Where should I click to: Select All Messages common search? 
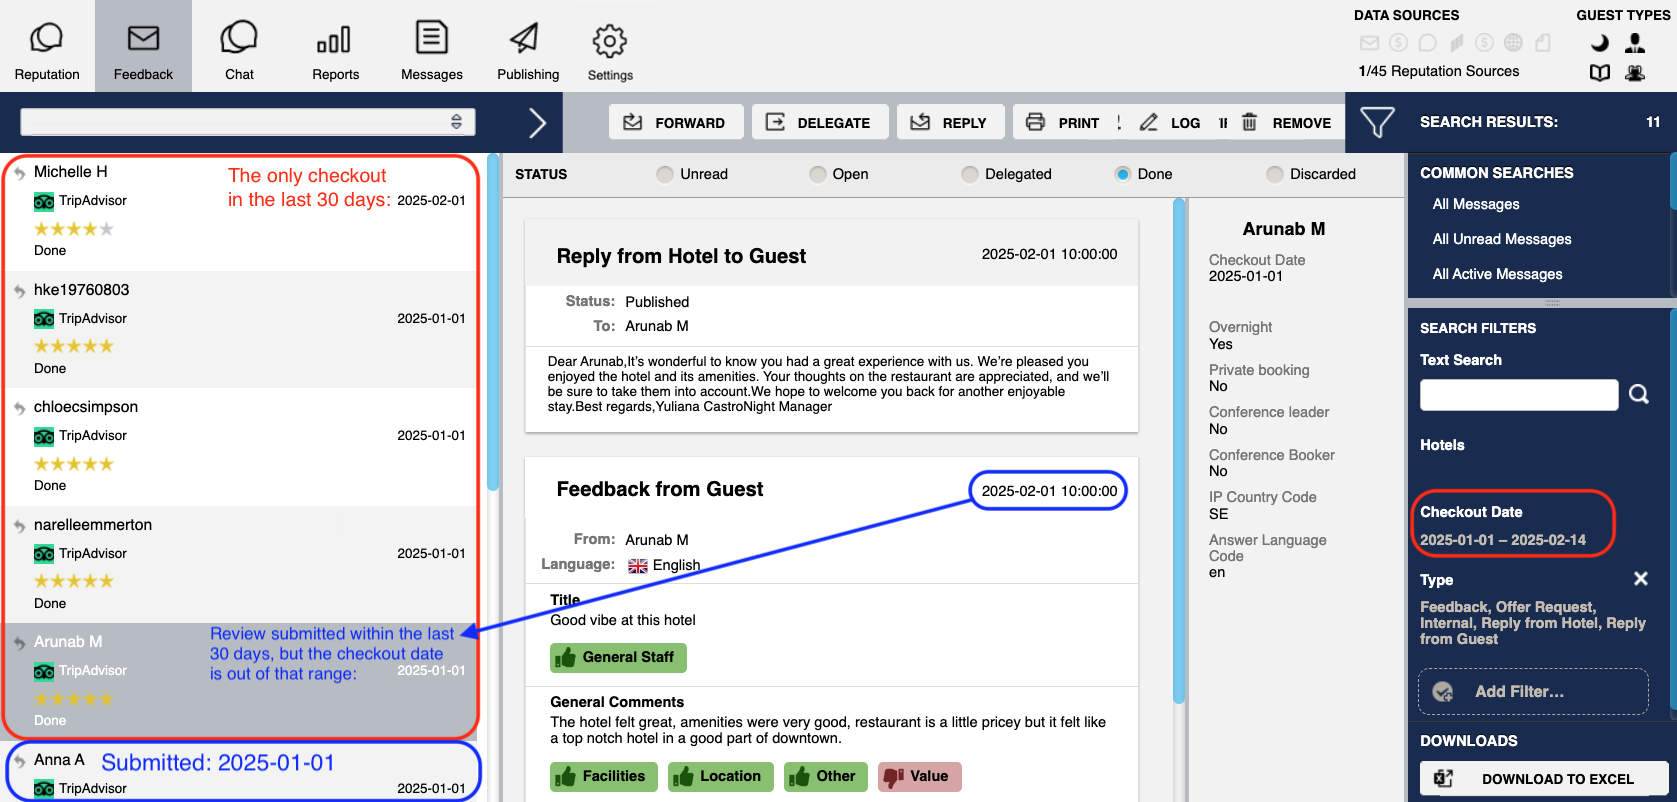1476,204
